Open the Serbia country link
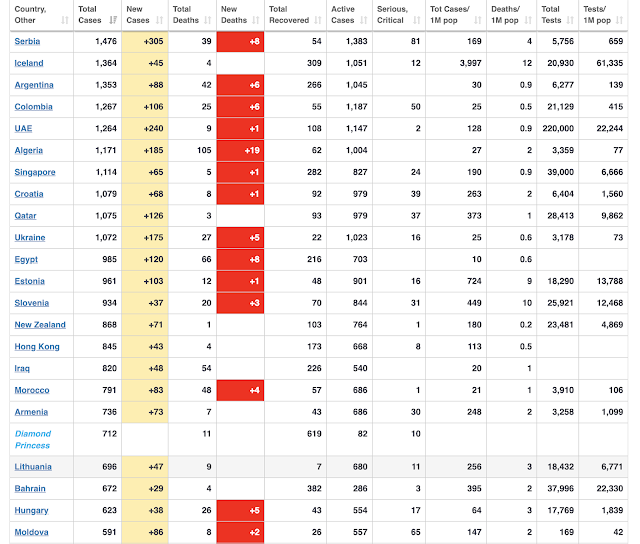The height and width of the screenshot is (544, 640). coord(27,41)
